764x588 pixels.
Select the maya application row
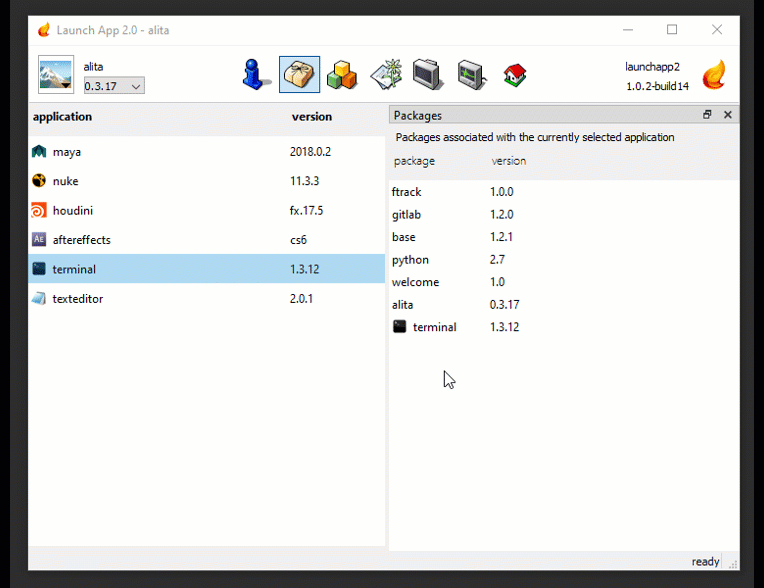[207, 152]
